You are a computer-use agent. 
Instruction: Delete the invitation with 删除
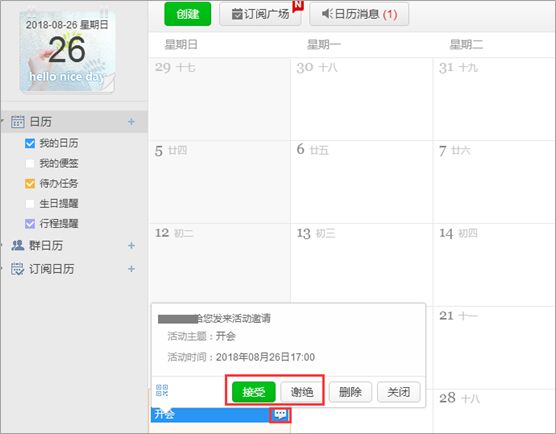pyautogui.click(x=350, y=392)
